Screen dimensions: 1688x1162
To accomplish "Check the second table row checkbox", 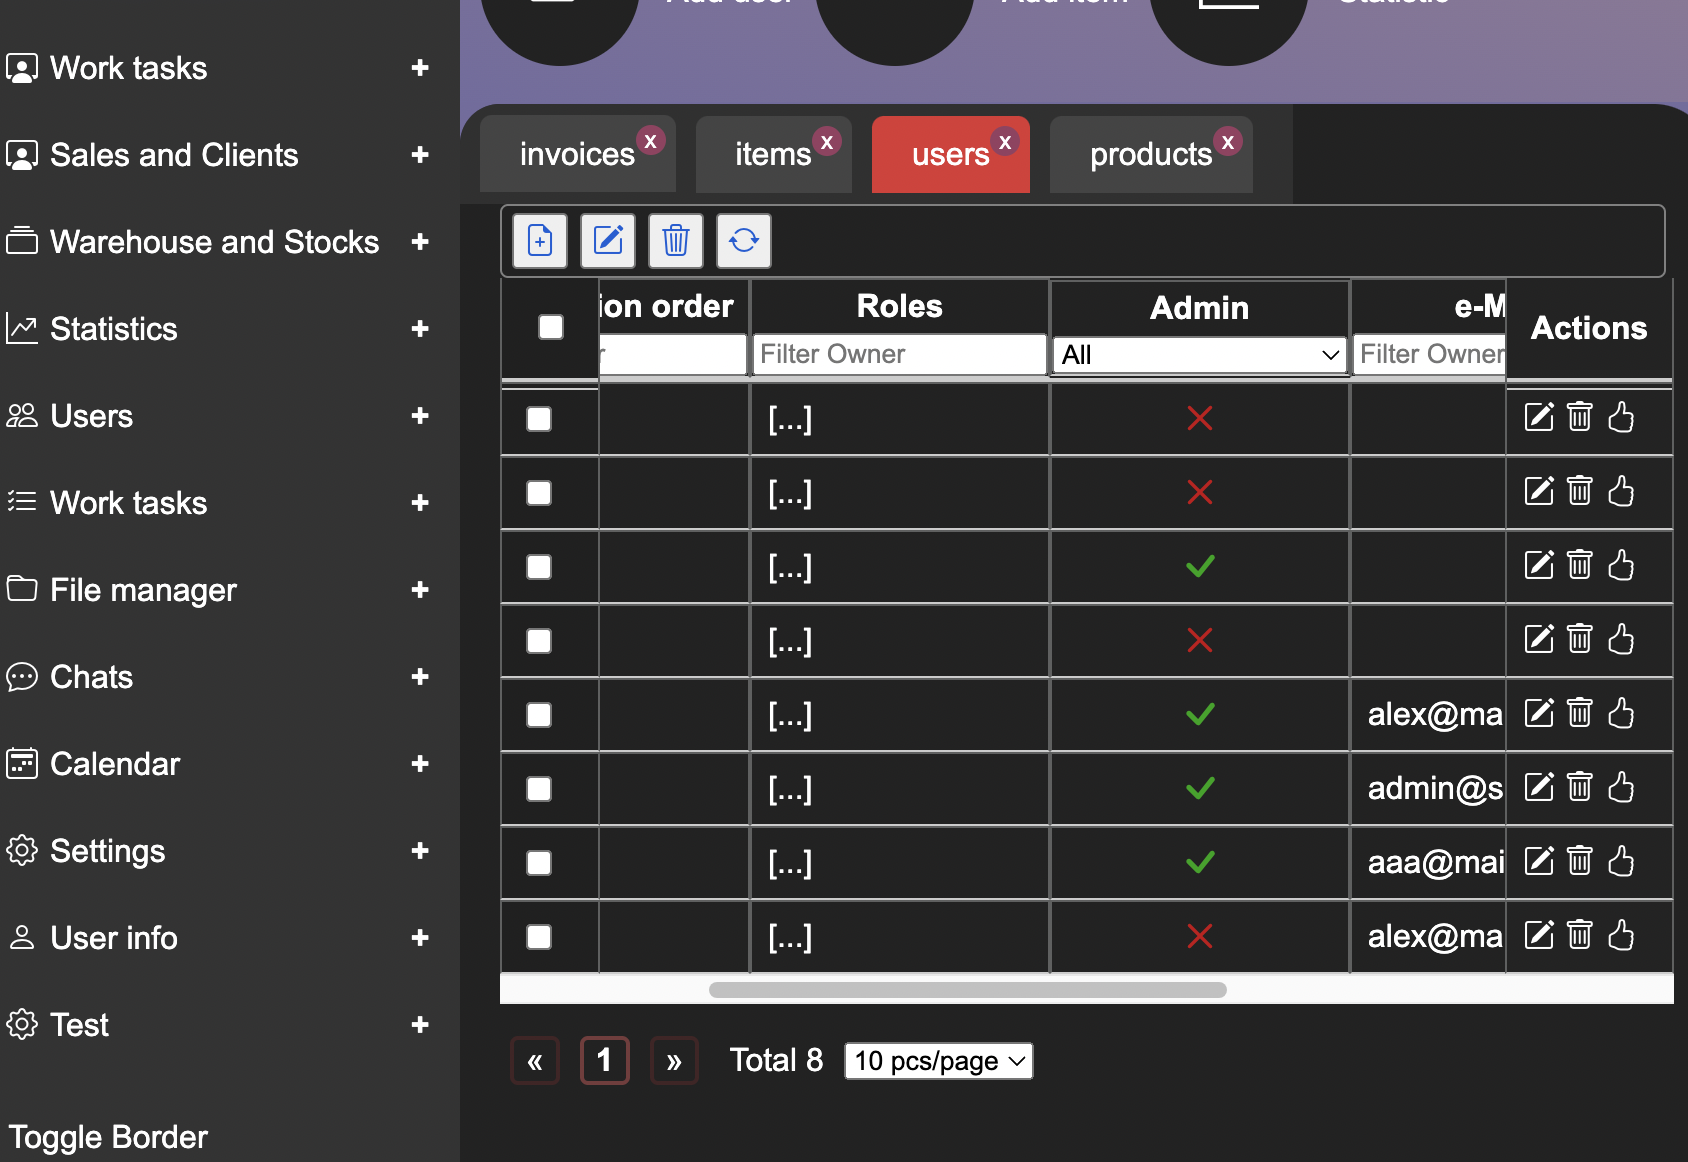I will pyautogui.click(x=539, y=493).
